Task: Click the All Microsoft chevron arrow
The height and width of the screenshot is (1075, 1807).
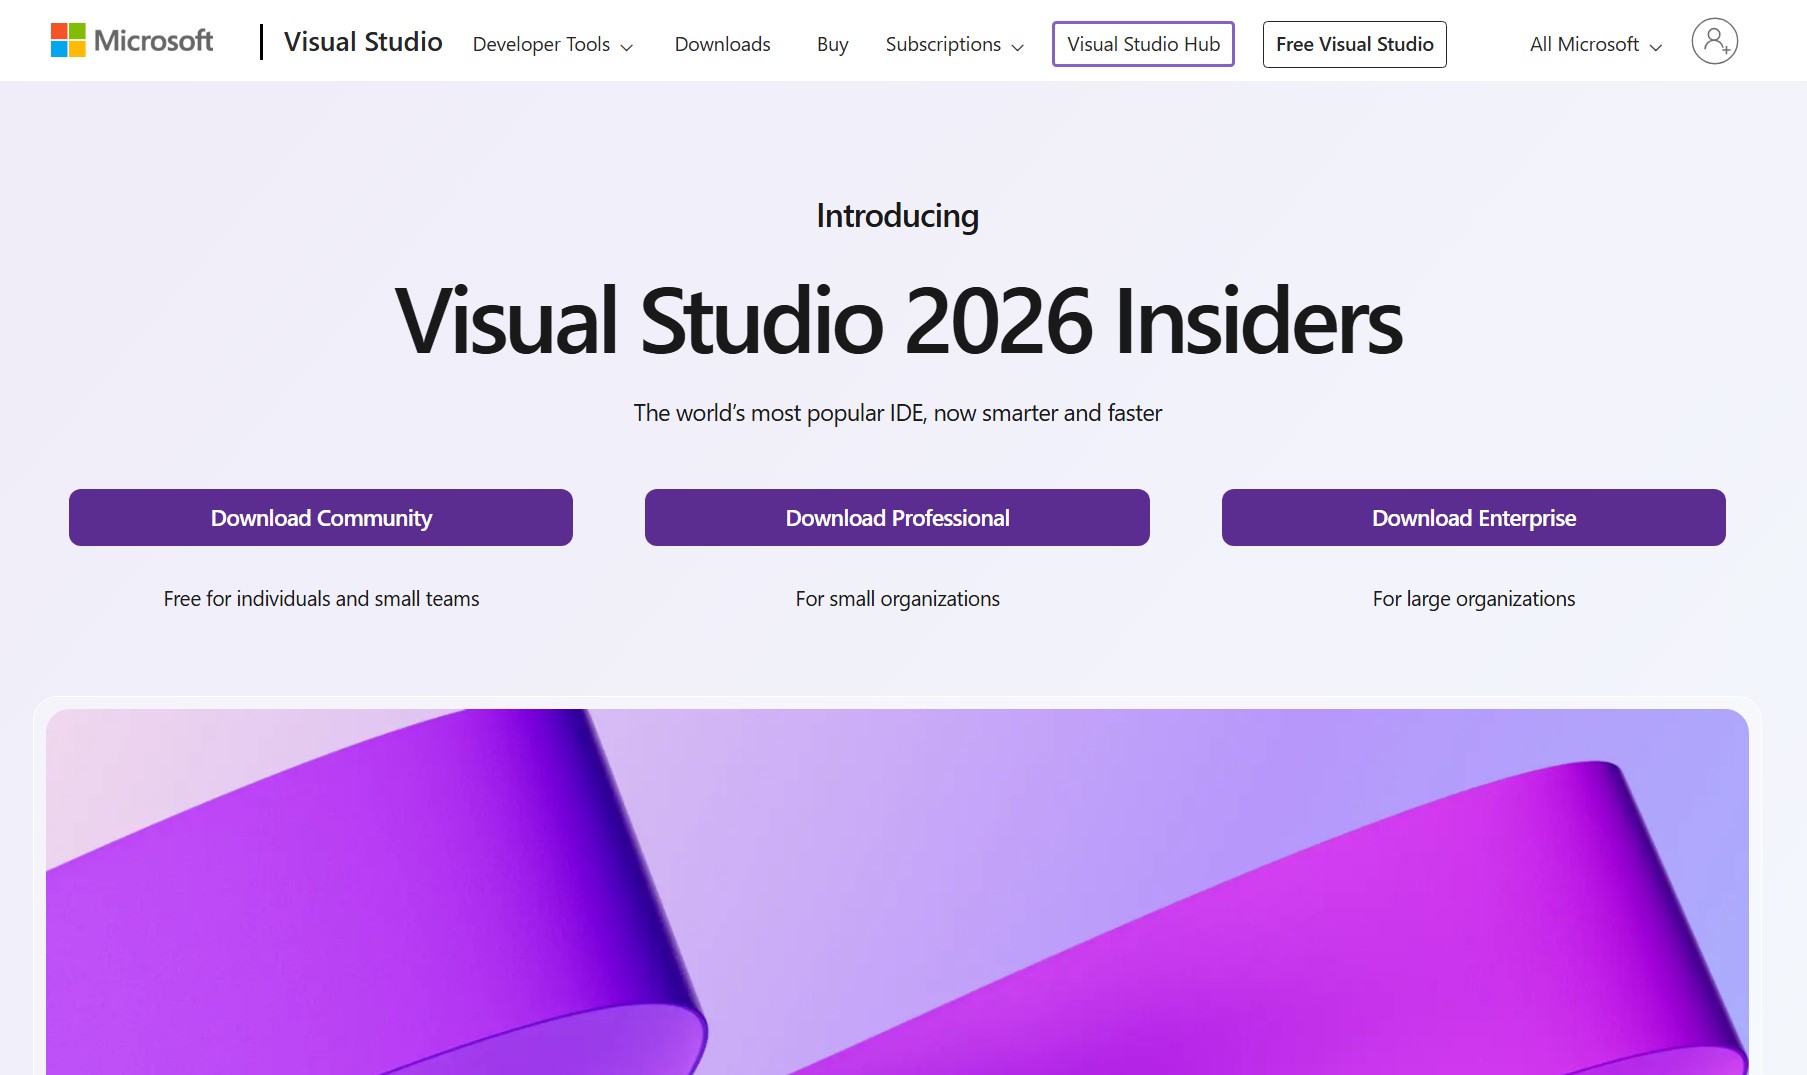Action: tap(1656, 47)
